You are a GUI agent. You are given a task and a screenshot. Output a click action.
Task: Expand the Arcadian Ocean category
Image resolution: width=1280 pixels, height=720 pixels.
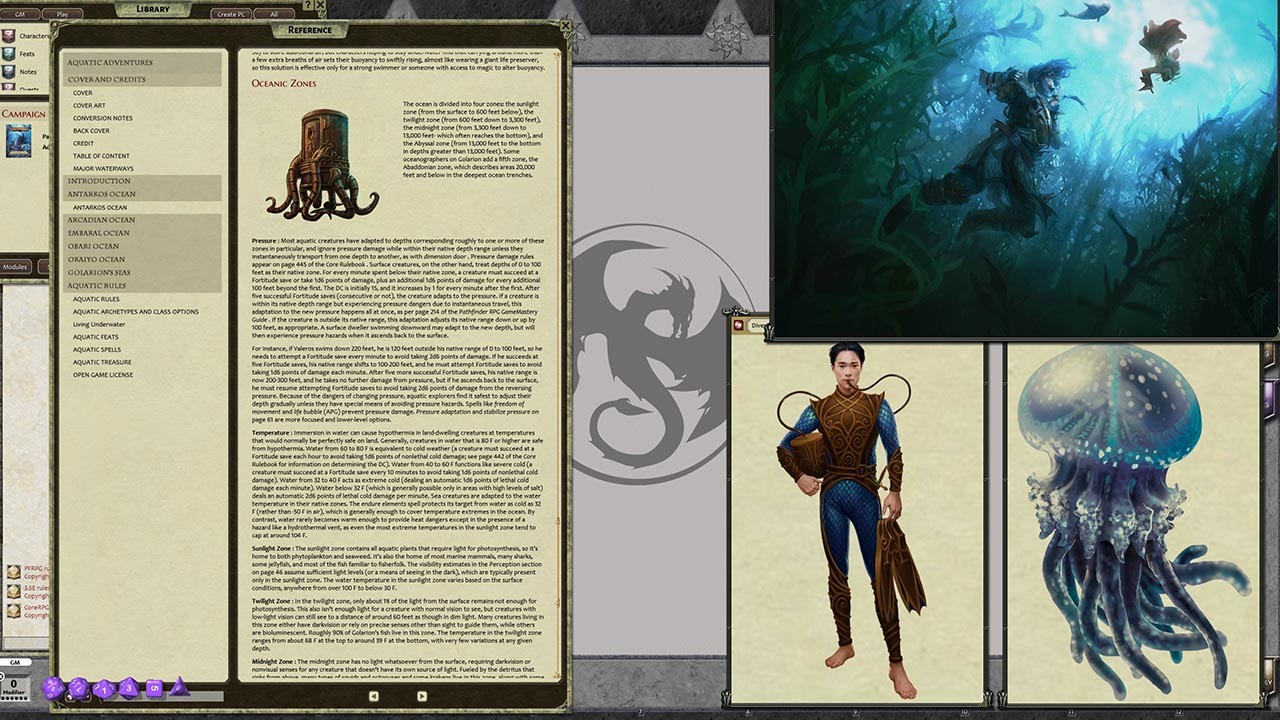pyautogui.click(x=101, y=220)
